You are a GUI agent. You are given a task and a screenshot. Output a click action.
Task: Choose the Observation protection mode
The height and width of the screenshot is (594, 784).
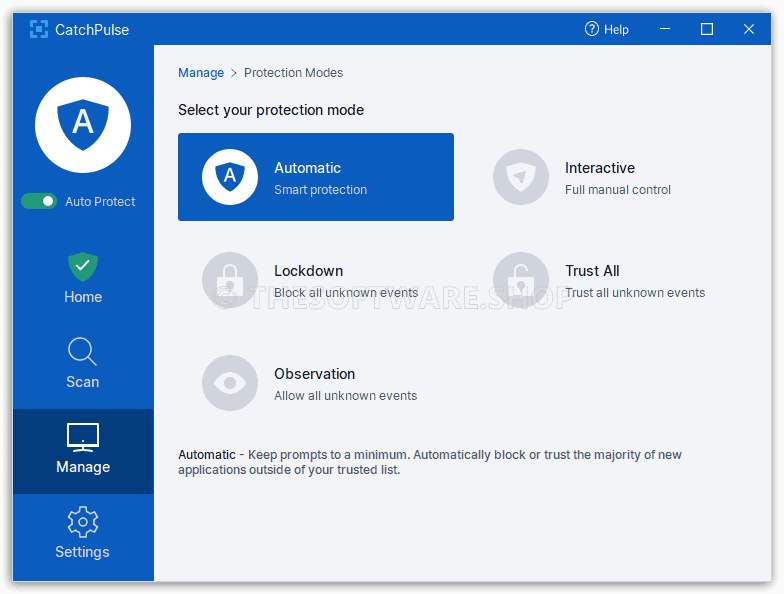click(x=316, y=383)
